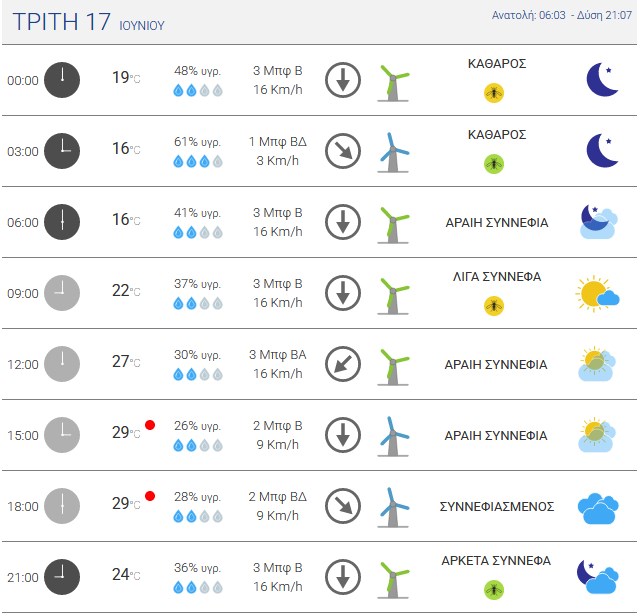Image resolution: width=641 pixels, height=616 pixels.
Task: Click the wind turbine icon at 15:00
Action: pos(393,436)
